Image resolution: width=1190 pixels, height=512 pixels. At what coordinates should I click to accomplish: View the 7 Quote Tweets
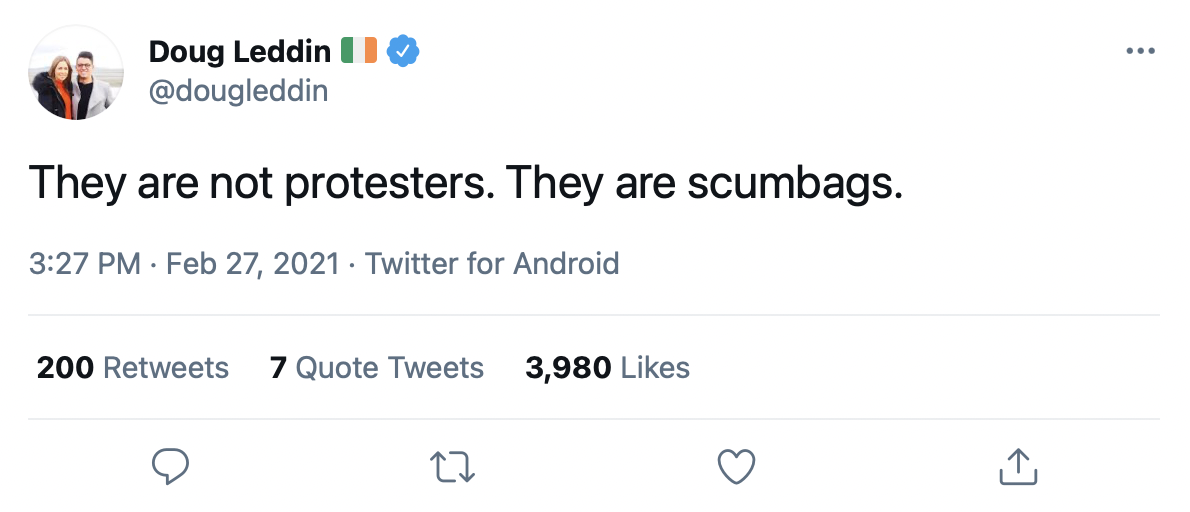pyautogui.click(x=377, y=368)
